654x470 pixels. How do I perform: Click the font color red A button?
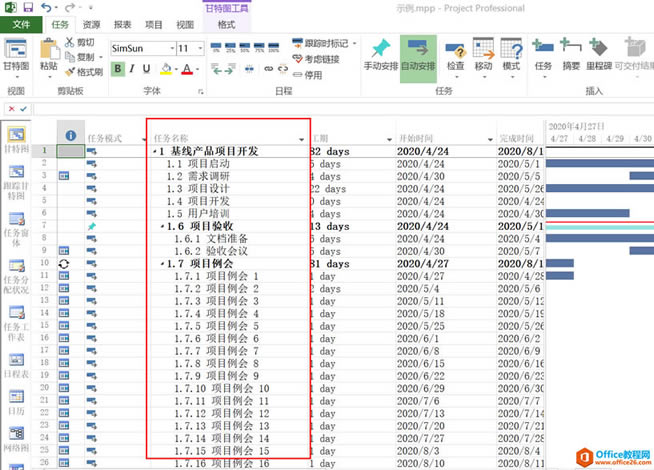tap(186, 69)
